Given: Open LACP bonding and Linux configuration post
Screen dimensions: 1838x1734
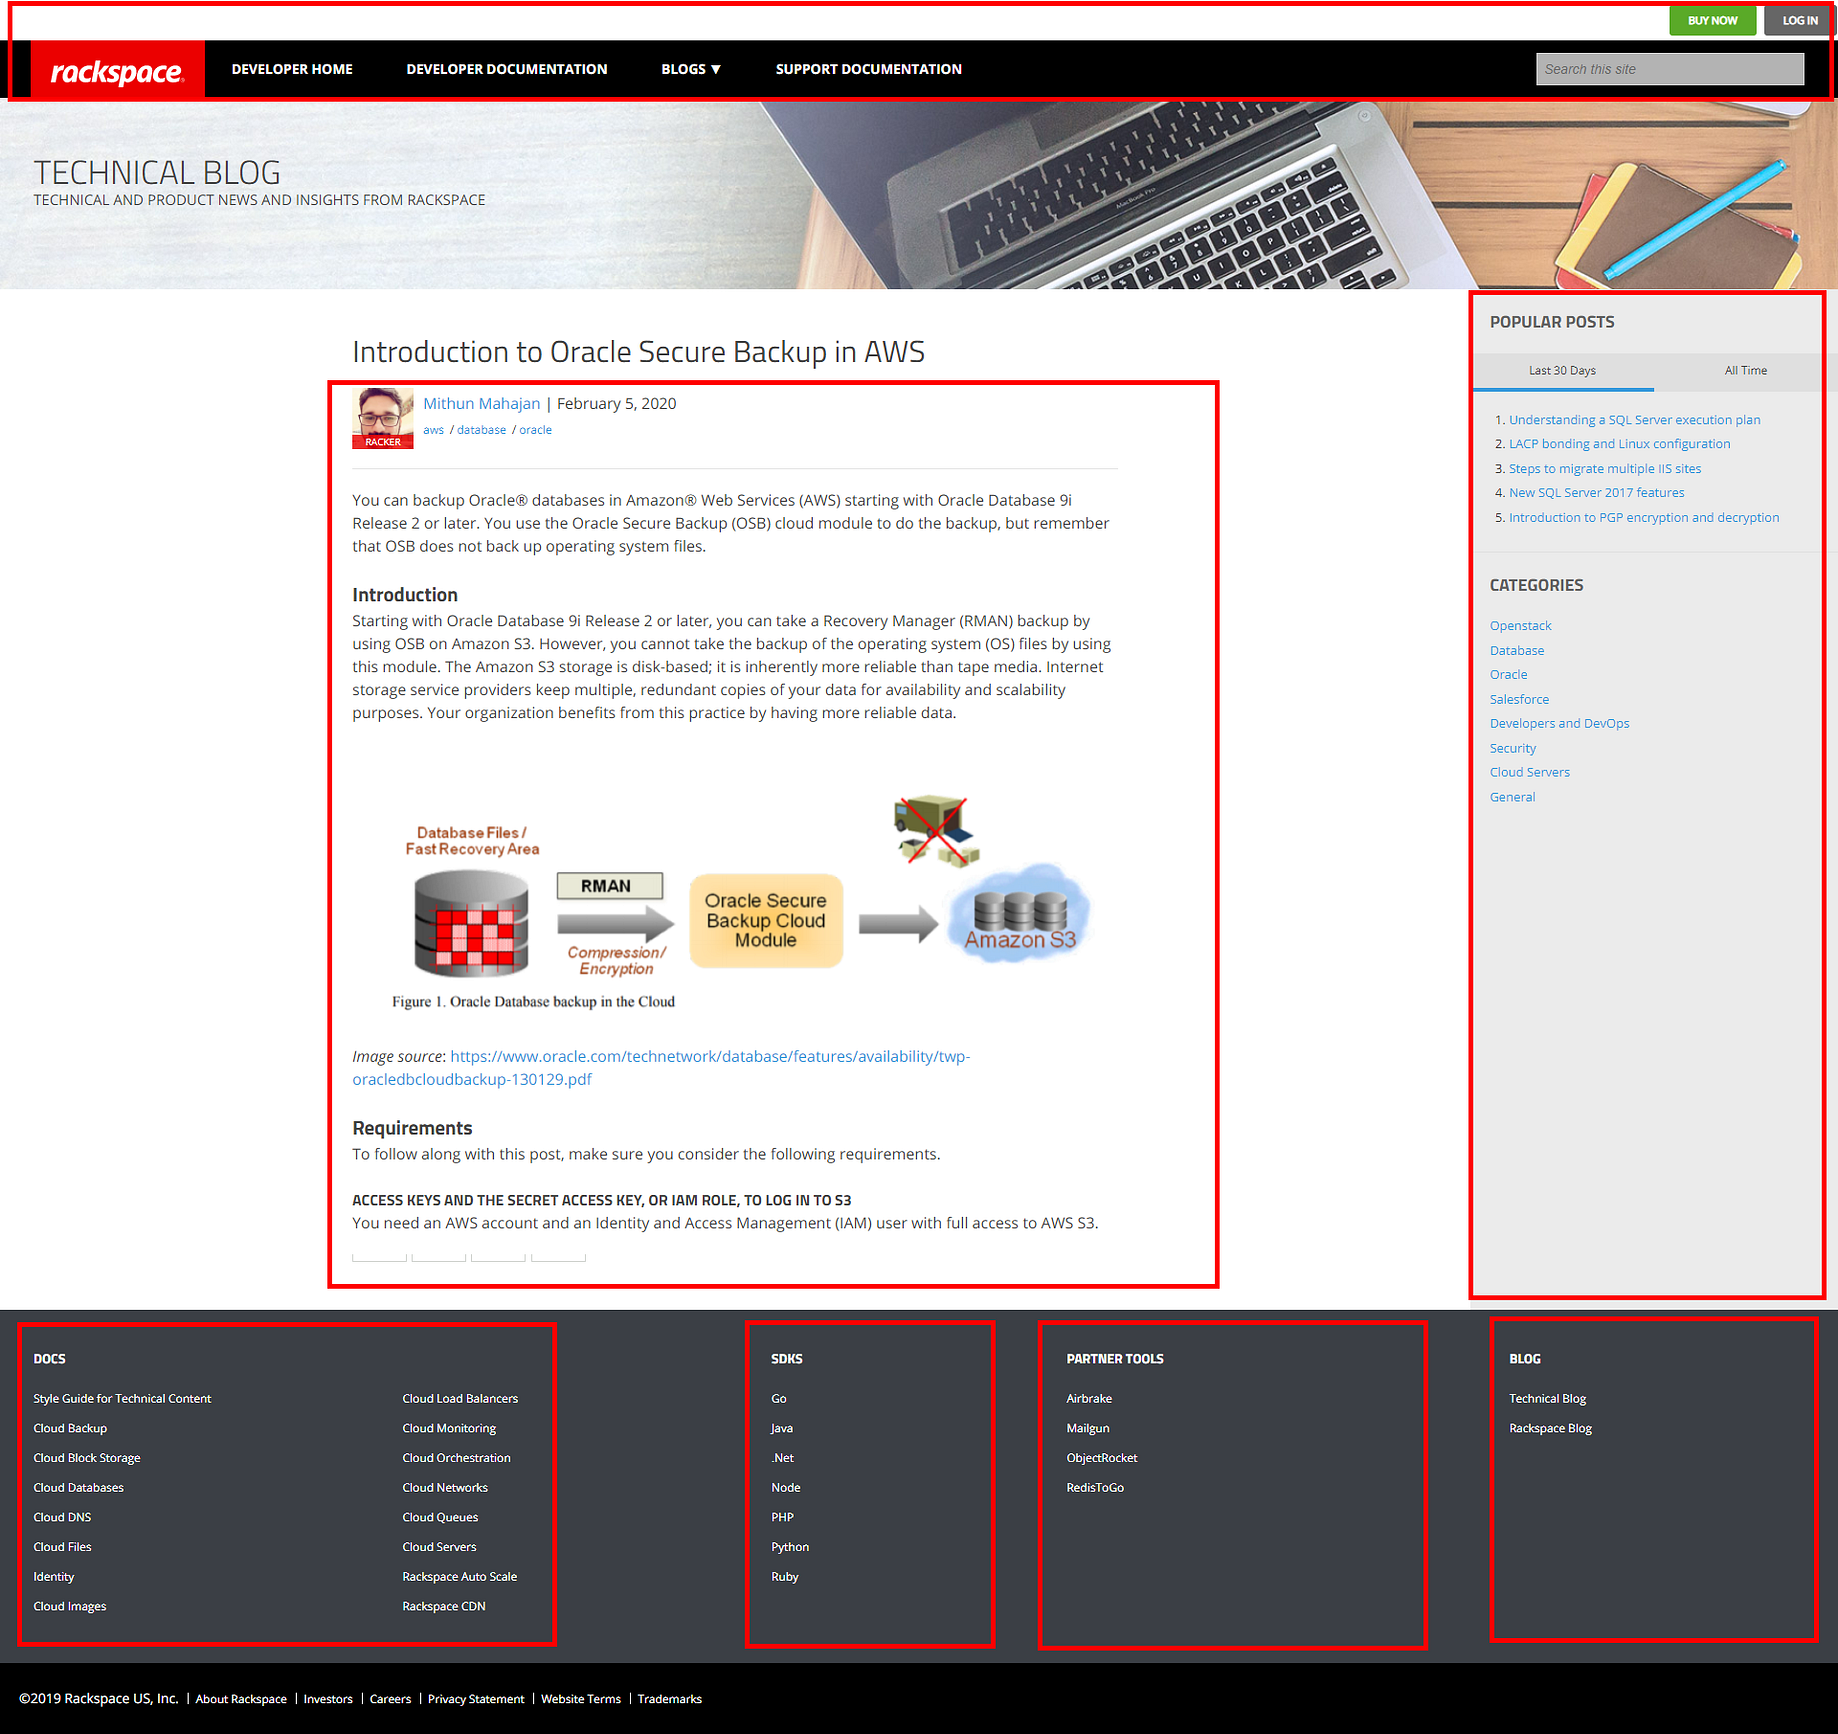Looking at the screenshot, I should (1619, 444).
